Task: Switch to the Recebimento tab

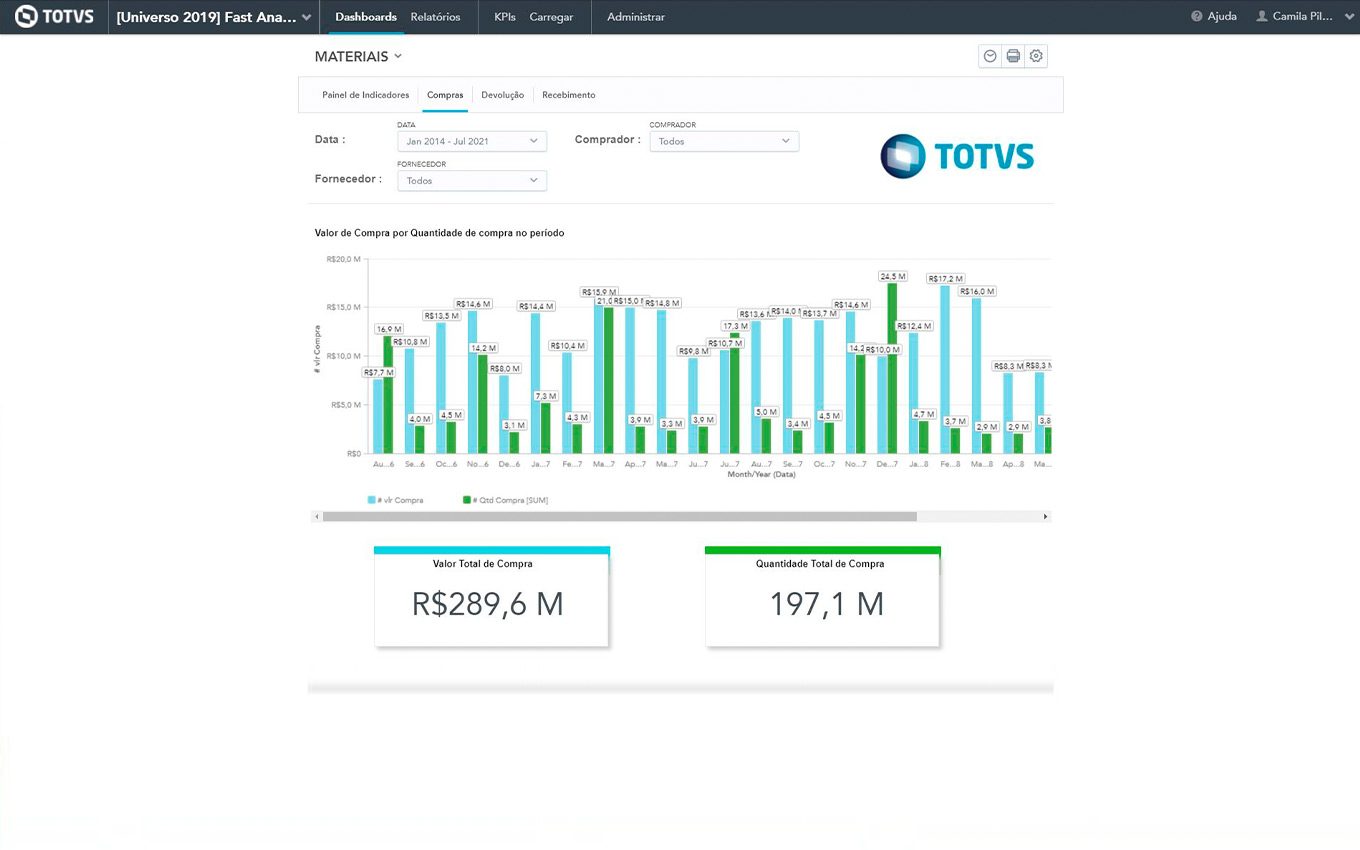Action: pos(568,95)
